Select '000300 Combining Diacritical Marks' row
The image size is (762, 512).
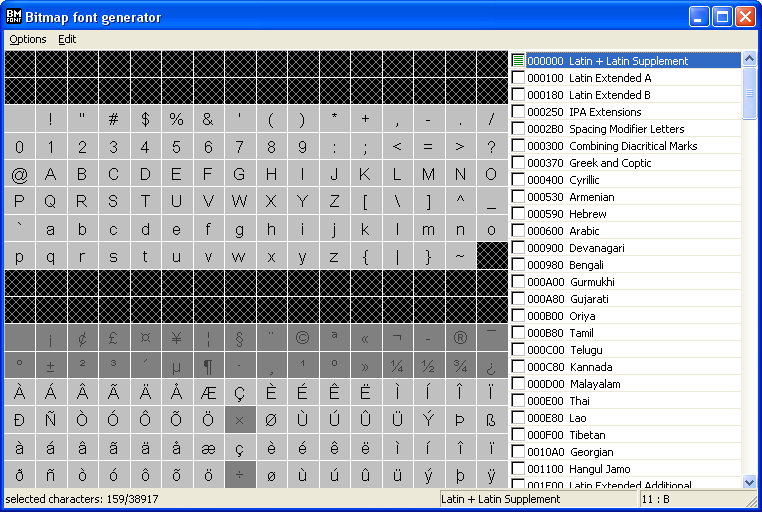[x=626, y=146]
